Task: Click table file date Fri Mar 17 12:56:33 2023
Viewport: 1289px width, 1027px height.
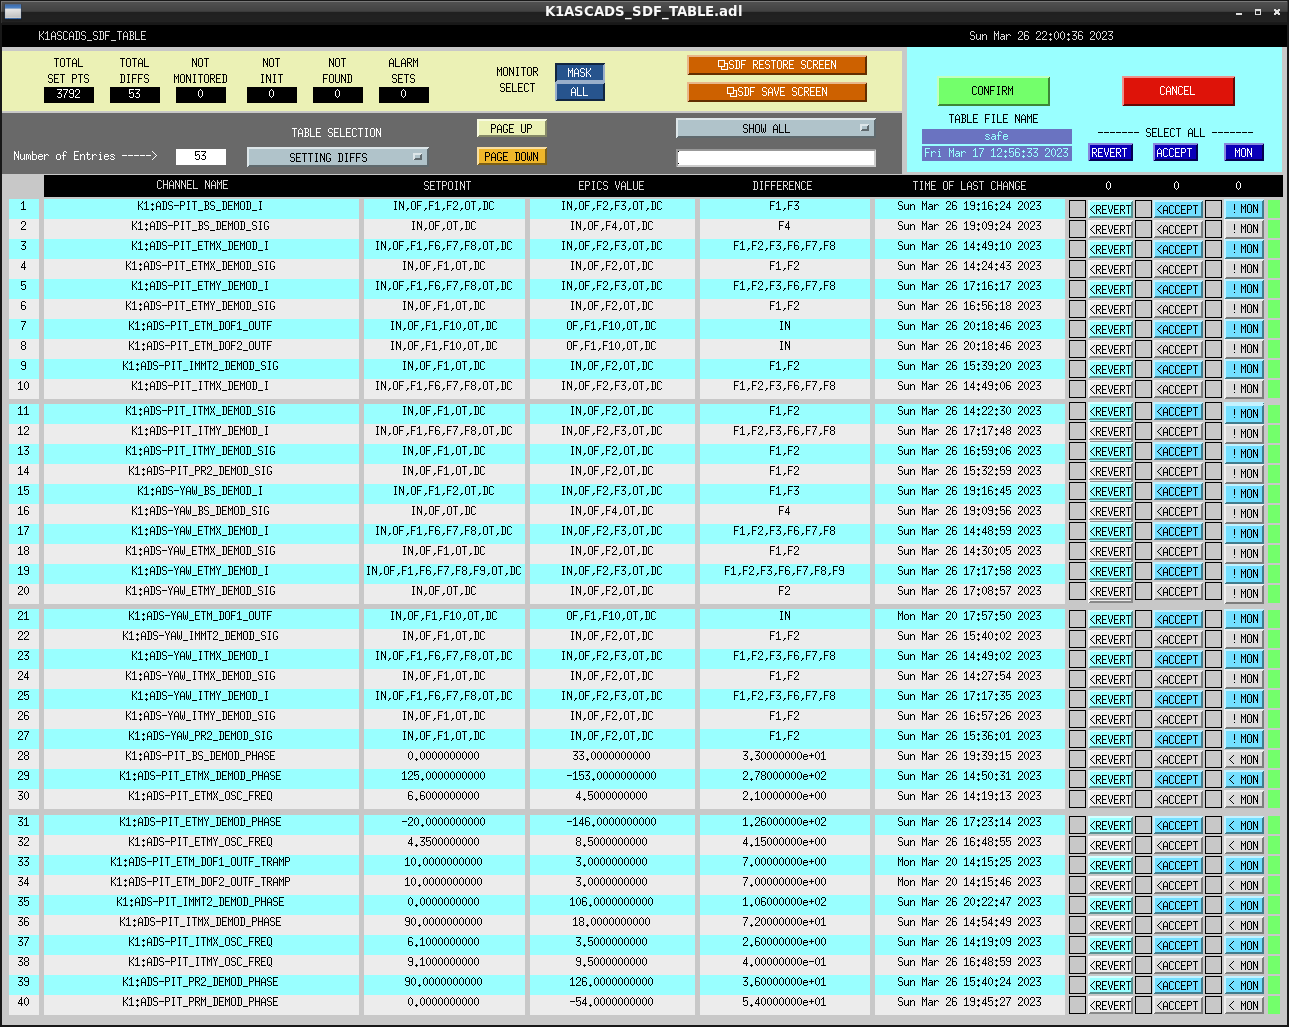Action: [x=996, y=153]
